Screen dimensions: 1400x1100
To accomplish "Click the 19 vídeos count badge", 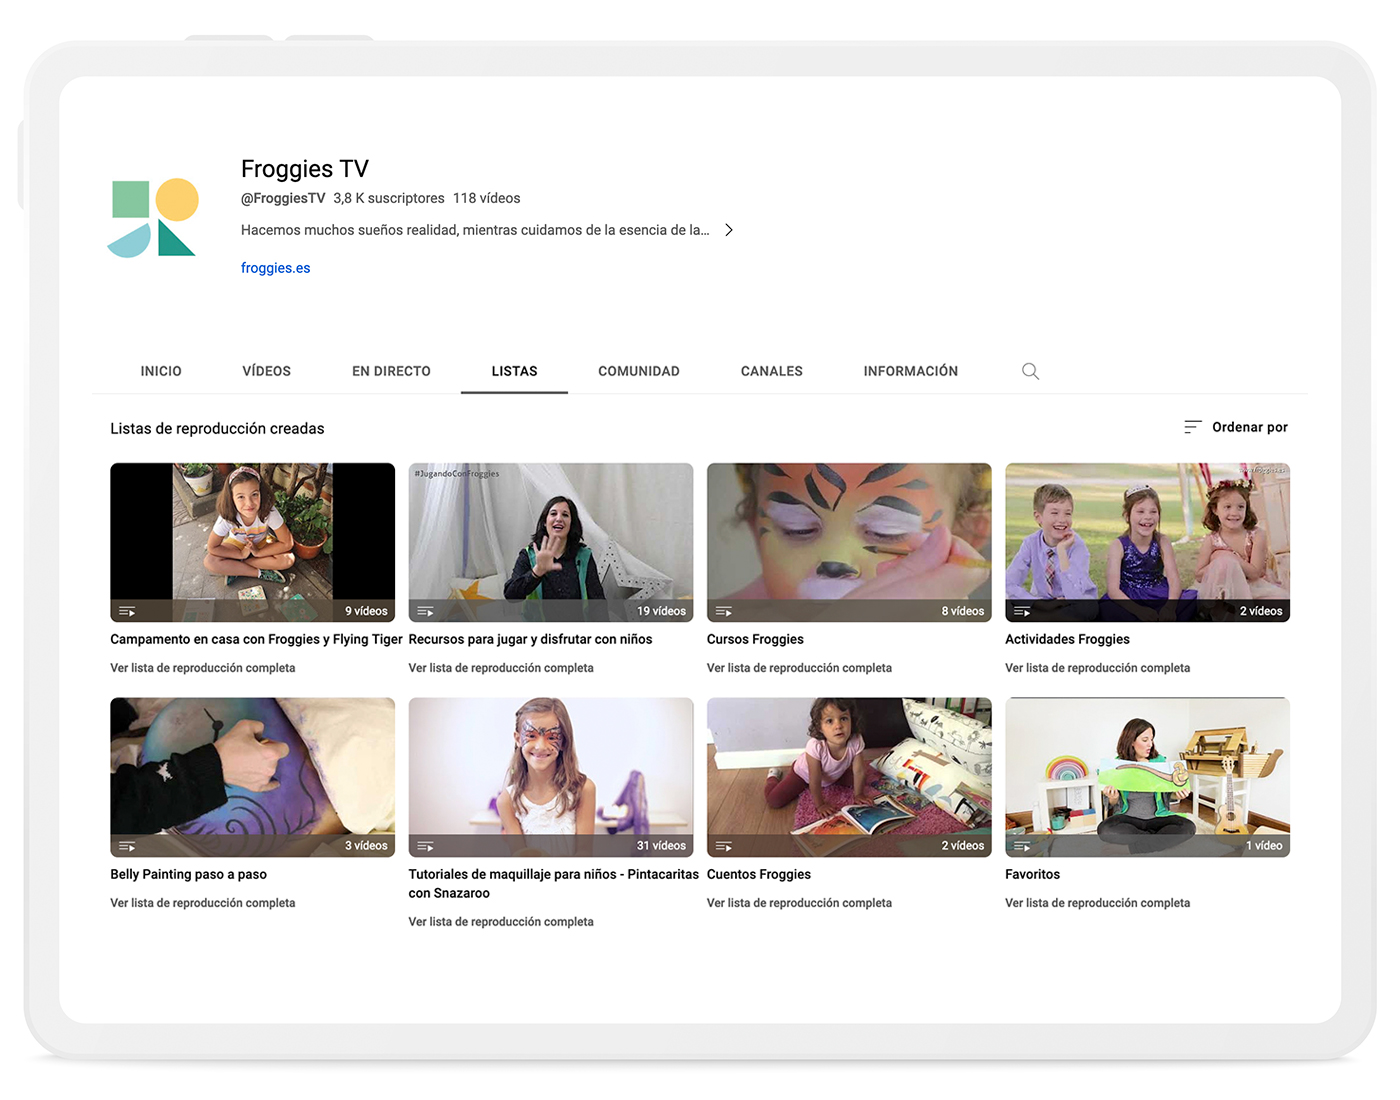I will point(661,611).
